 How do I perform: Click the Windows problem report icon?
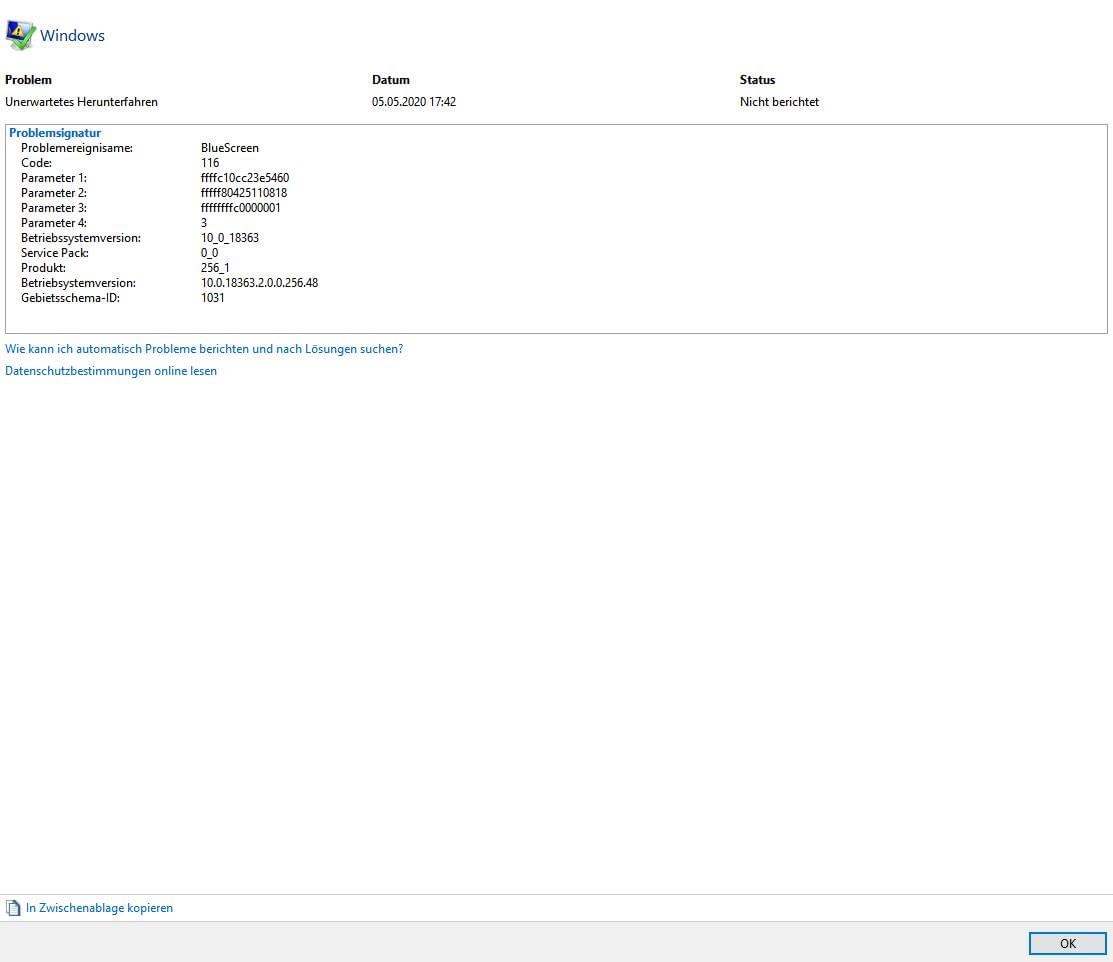pyautogui.click(x=20, y=35)
